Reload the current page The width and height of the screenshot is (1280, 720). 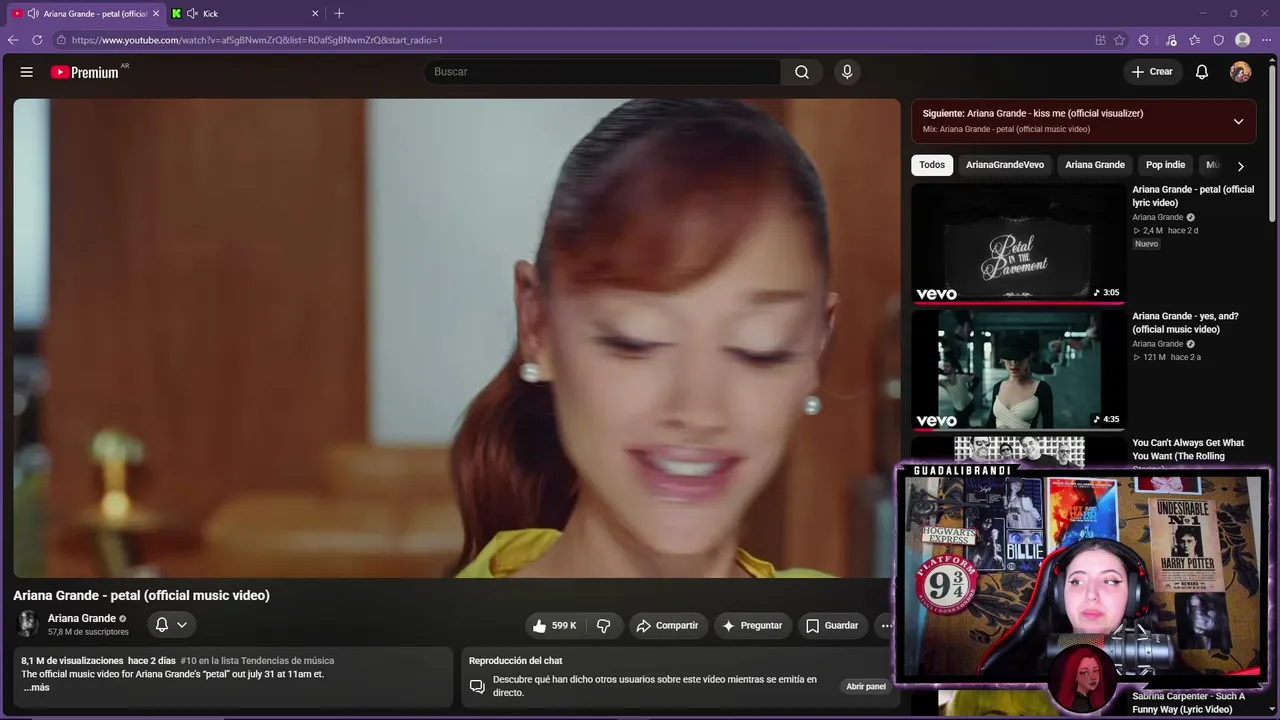[x=37, y=40]
